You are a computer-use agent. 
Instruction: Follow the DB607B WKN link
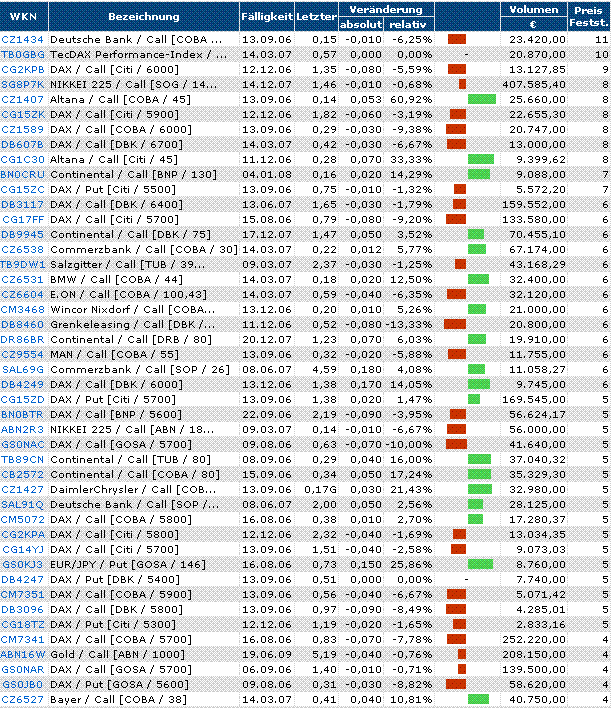pos(23,144)
